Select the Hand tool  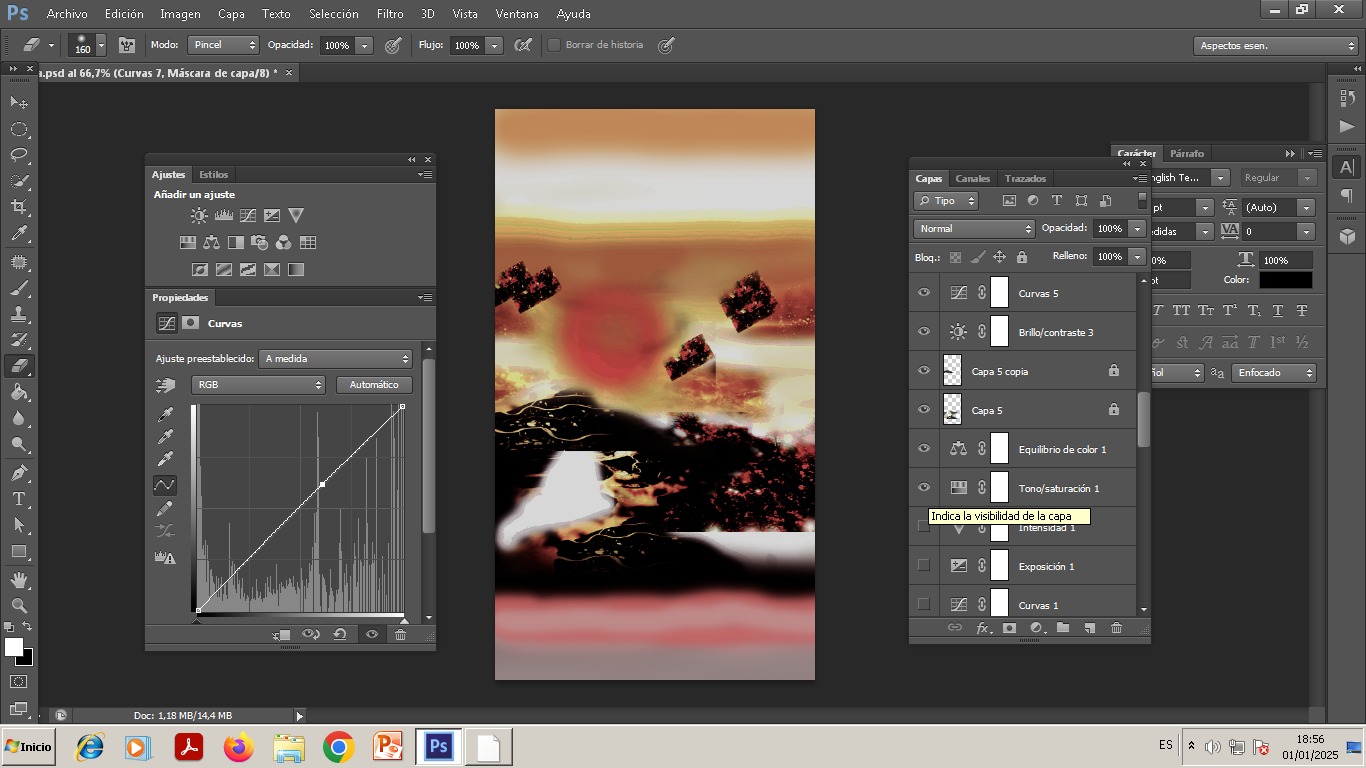(x=19, y=580)
